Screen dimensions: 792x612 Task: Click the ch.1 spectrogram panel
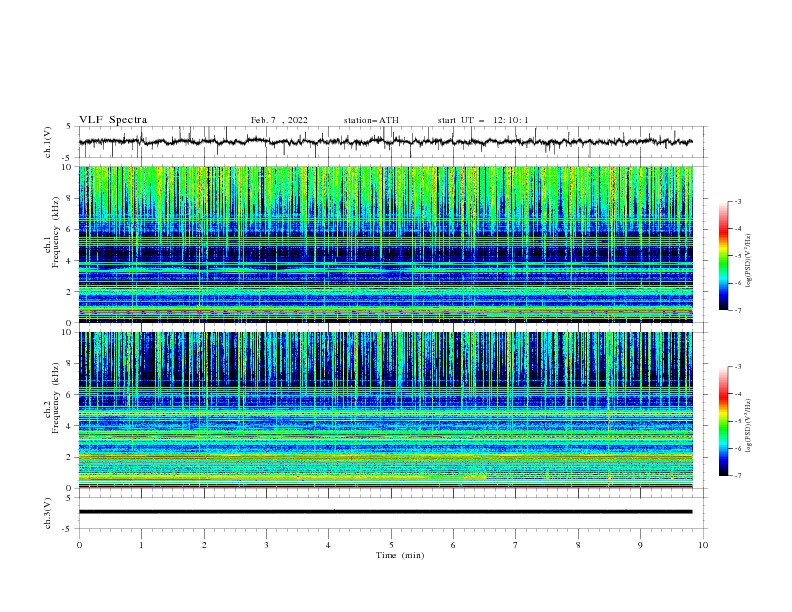[x=386, y=244]
